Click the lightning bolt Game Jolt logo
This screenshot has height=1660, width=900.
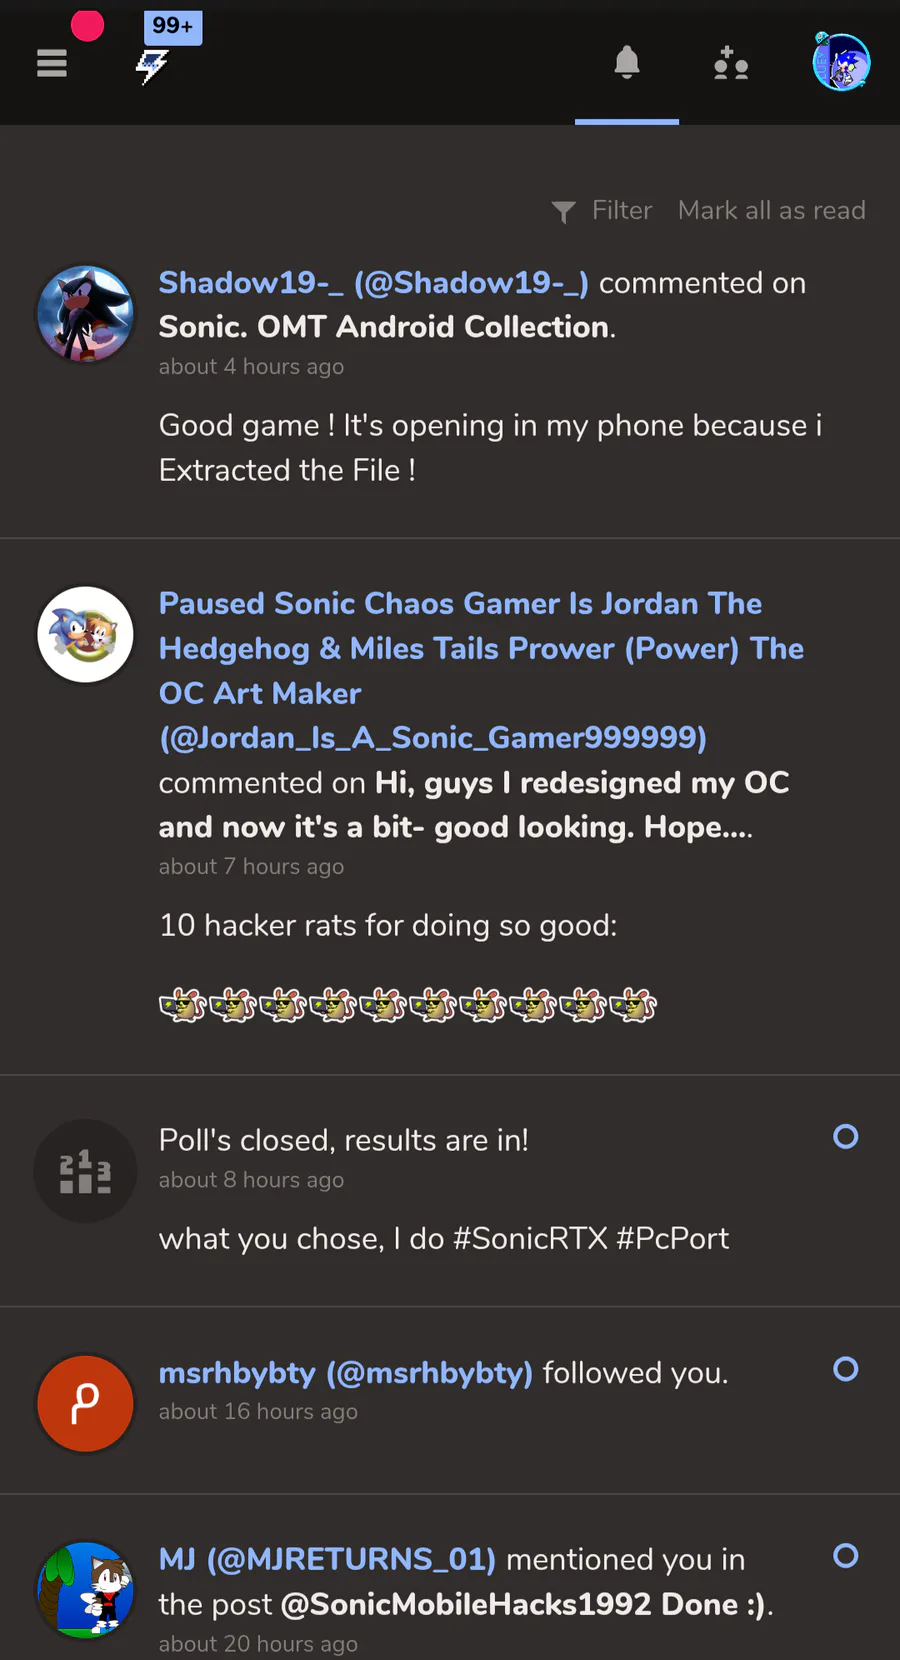[152, 66]
